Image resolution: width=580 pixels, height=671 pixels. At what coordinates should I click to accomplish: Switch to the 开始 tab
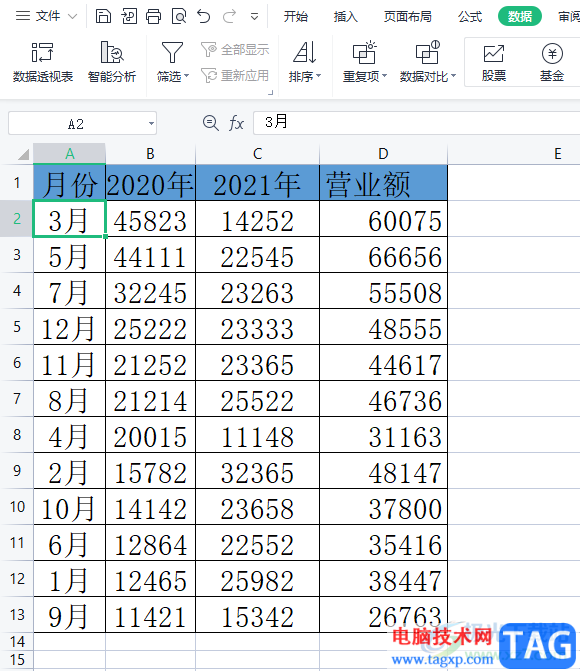click(295, 17)
